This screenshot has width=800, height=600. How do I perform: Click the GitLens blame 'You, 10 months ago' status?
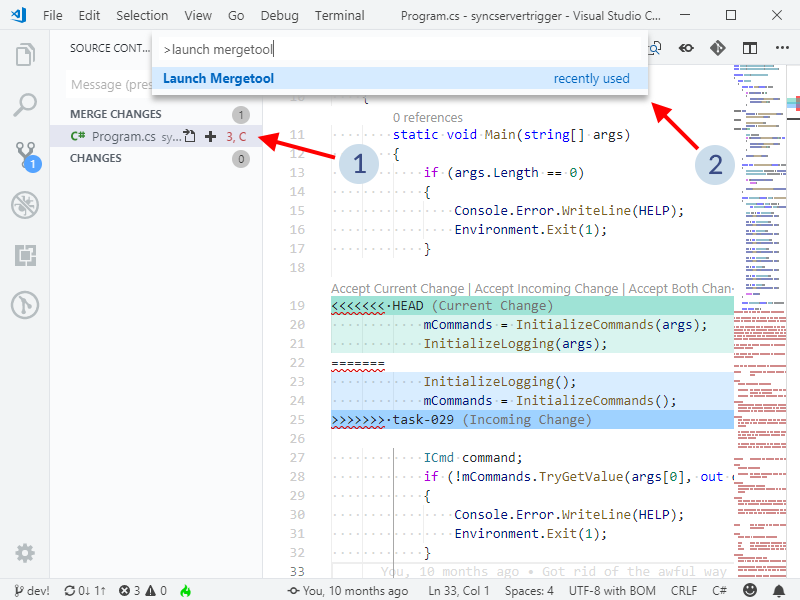tap(348, 590)
